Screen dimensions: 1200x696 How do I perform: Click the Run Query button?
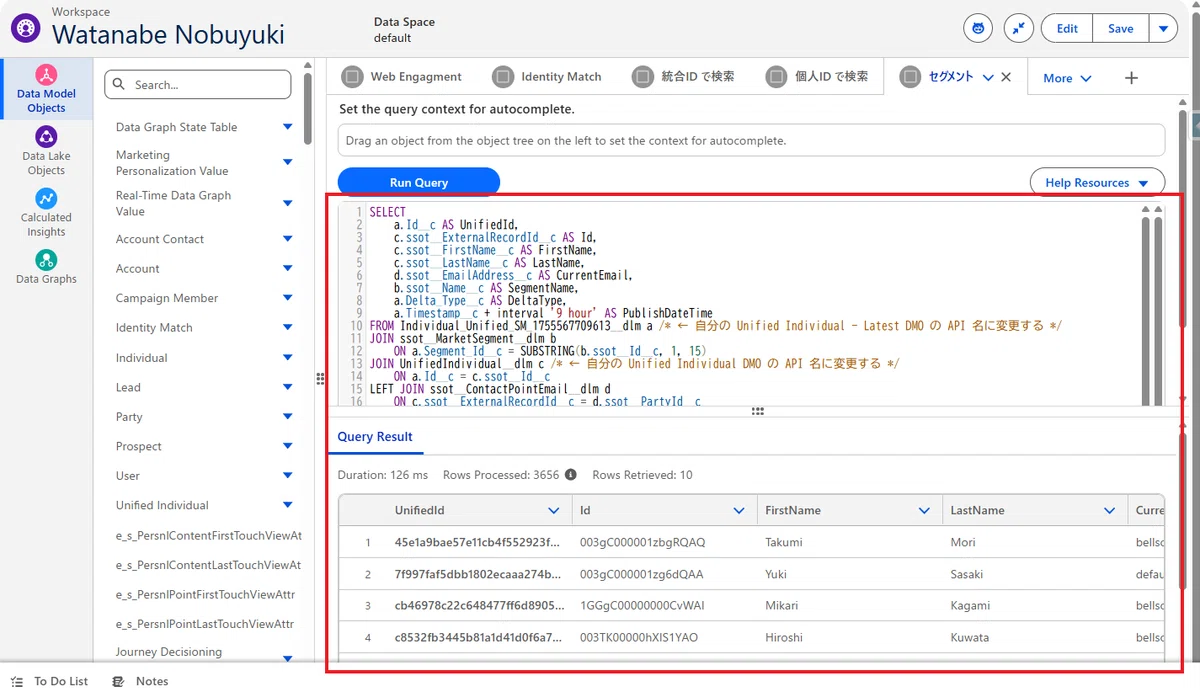pos(418,183)
